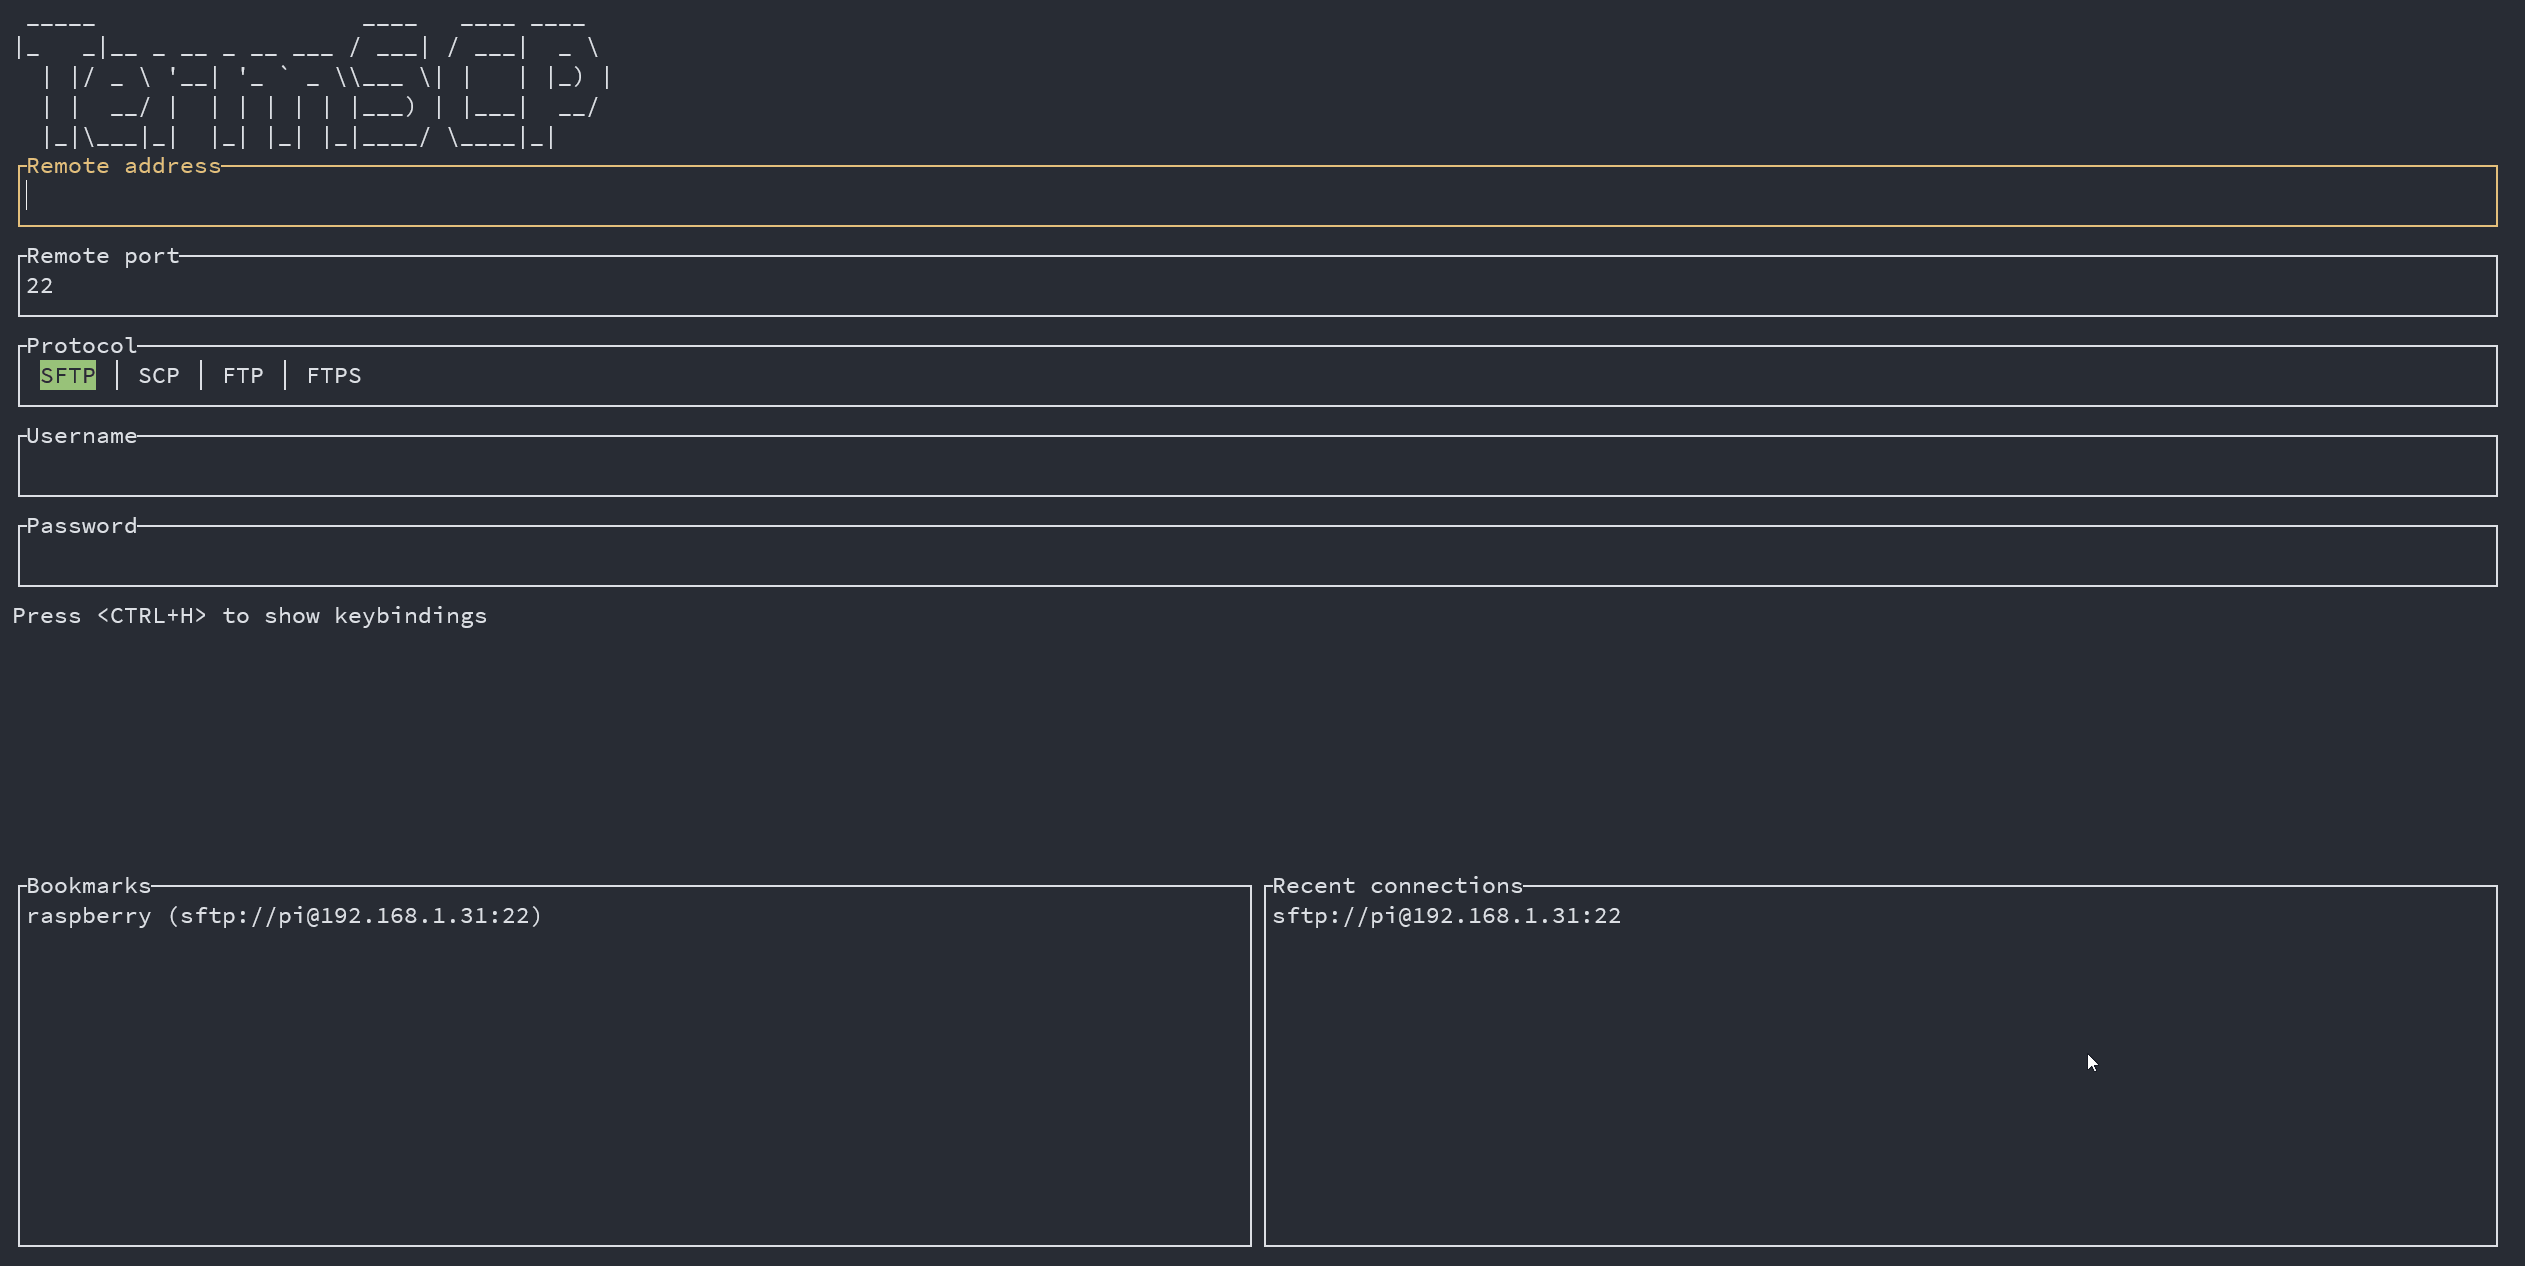Click the Protocol label heading
The height and width of the screenshot is (1266, 2525).
click(x=81, y=346)
